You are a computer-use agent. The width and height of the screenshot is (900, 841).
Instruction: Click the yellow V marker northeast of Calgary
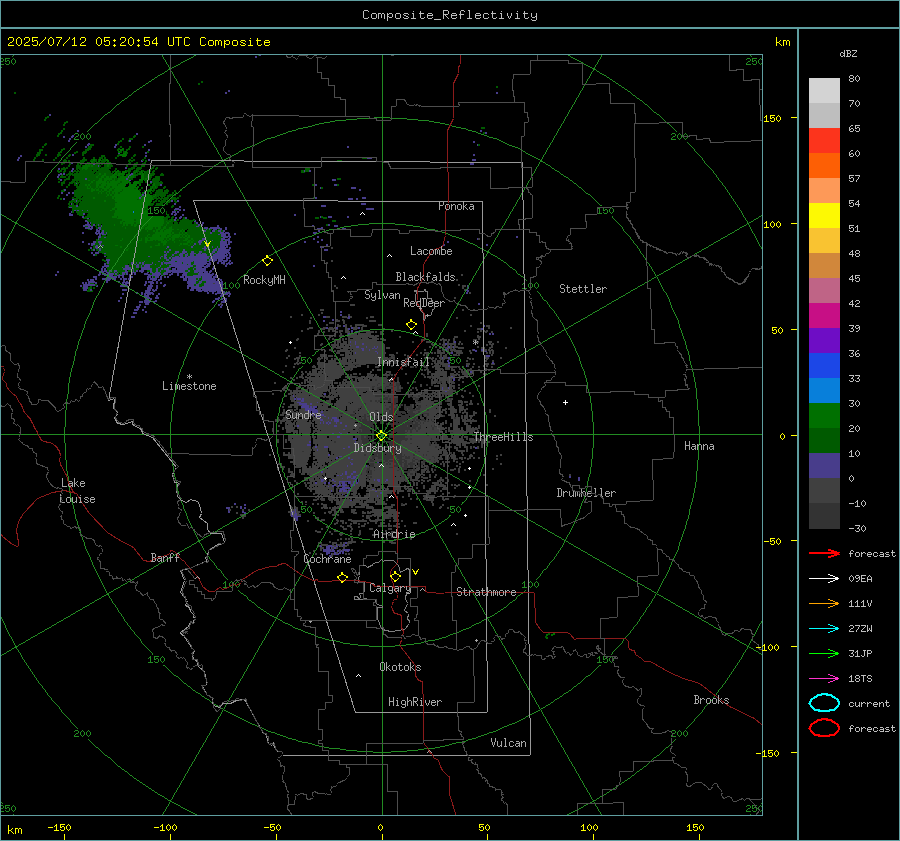[x=415, y=572]
